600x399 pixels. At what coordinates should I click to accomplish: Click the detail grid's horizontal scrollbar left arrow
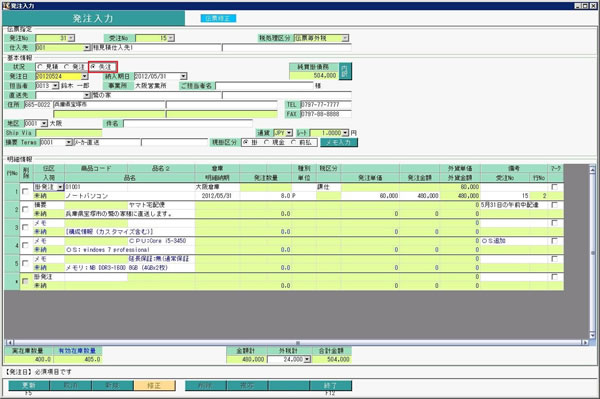click(x=10, y=343)
